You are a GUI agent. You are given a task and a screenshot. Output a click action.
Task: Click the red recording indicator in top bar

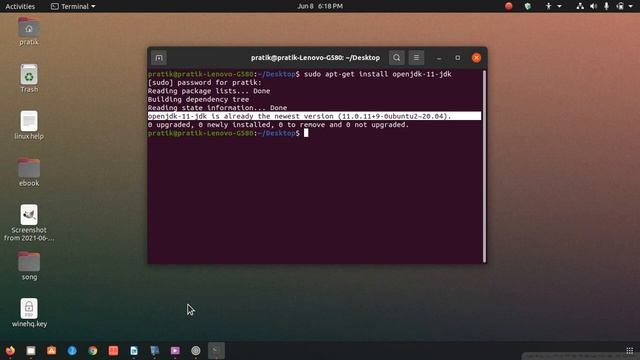(509, 6)
